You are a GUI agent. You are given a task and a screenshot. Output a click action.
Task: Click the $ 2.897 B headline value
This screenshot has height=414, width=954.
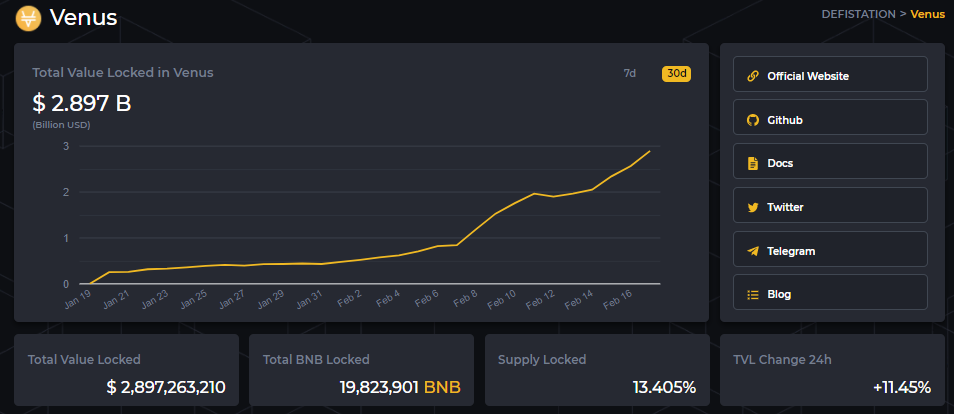pyautogui.click(x=82, y=104)
